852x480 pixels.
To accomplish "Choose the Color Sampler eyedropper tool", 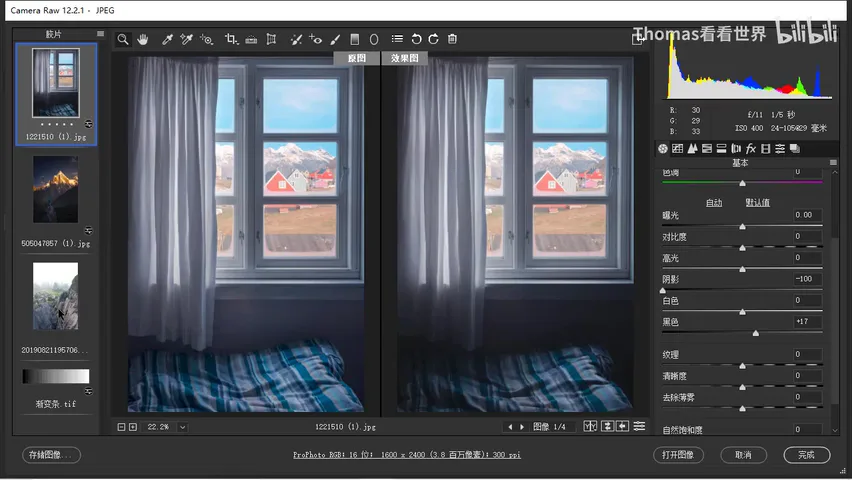I will [186, 39].
